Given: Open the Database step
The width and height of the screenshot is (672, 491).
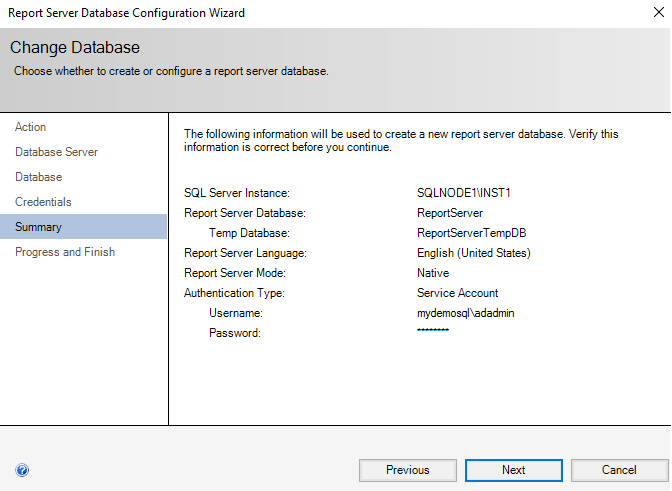Looking at the screenshot, I should [x=39, y=177].
